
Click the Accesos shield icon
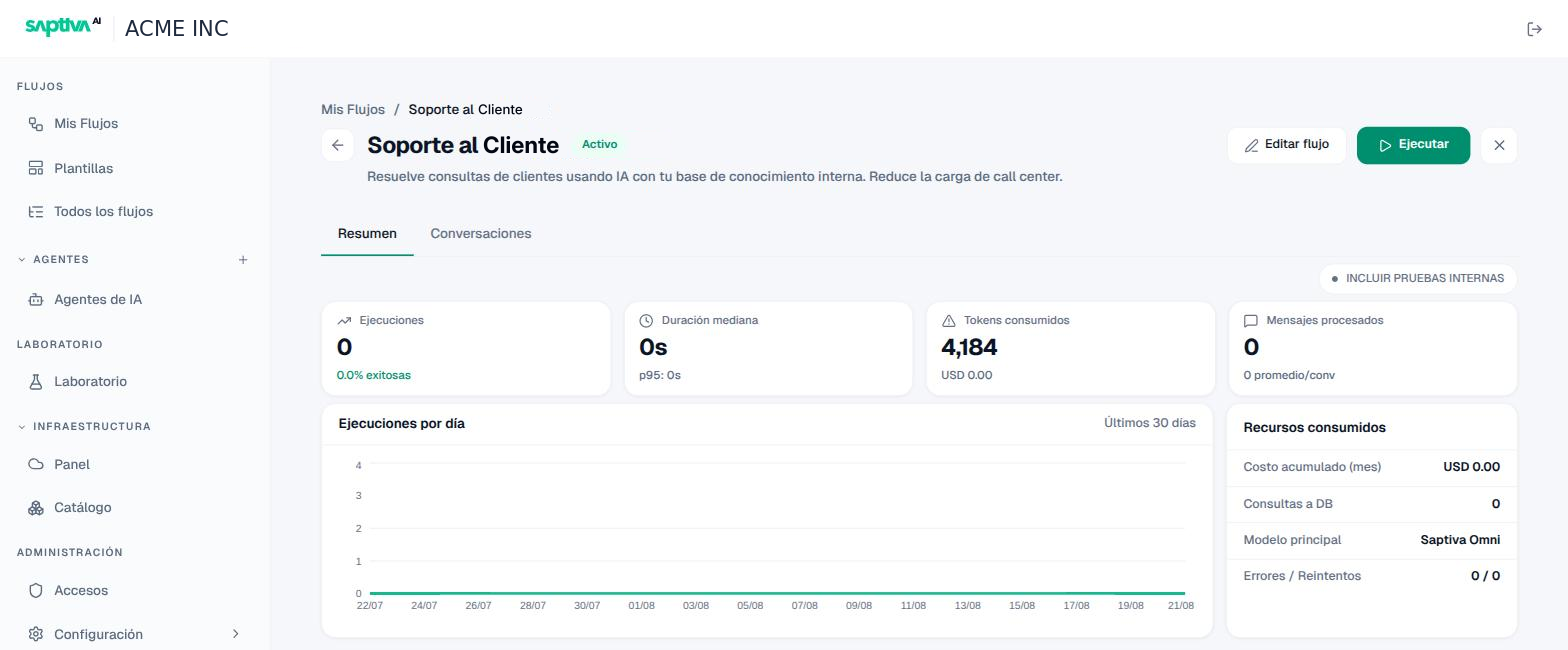36,591
